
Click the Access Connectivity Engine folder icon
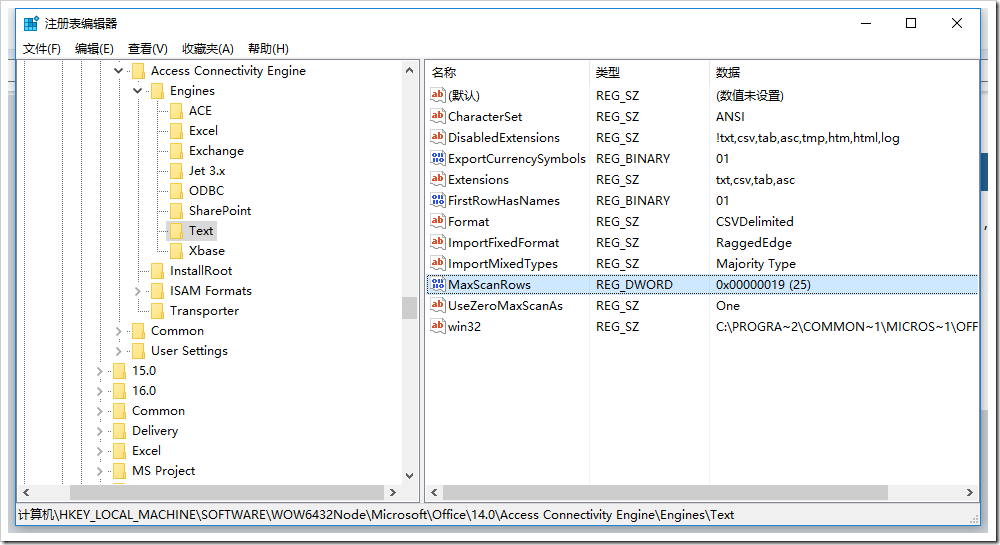138,71
